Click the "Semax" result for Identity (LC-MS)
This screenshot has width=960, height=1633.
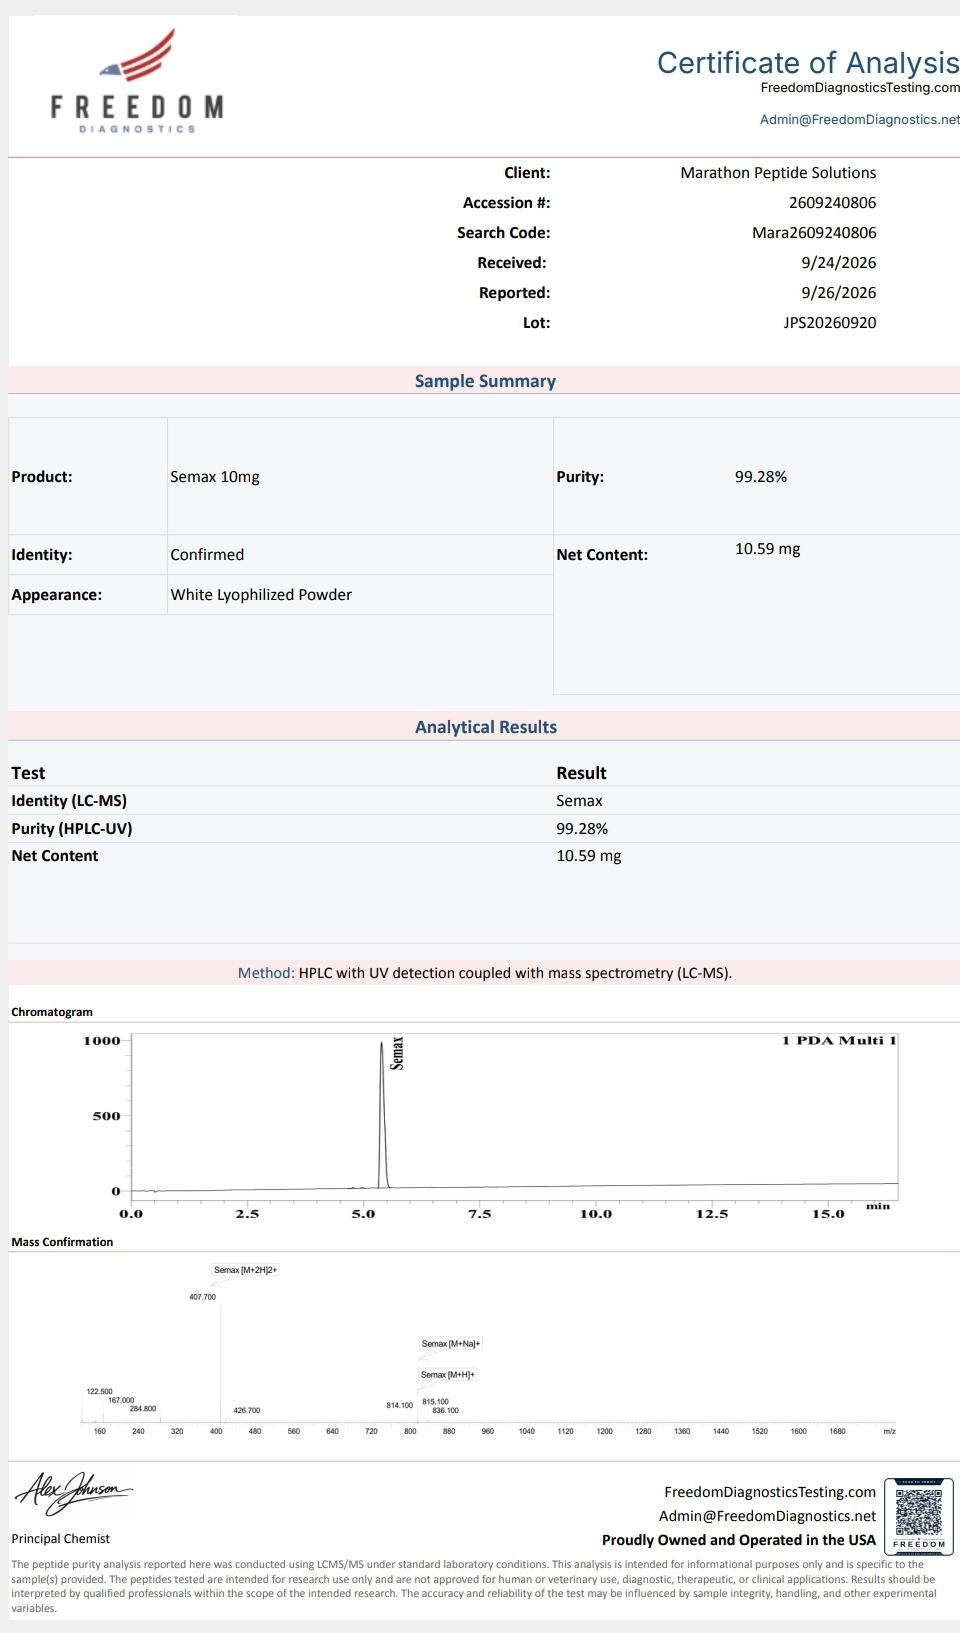coord(580,801)
